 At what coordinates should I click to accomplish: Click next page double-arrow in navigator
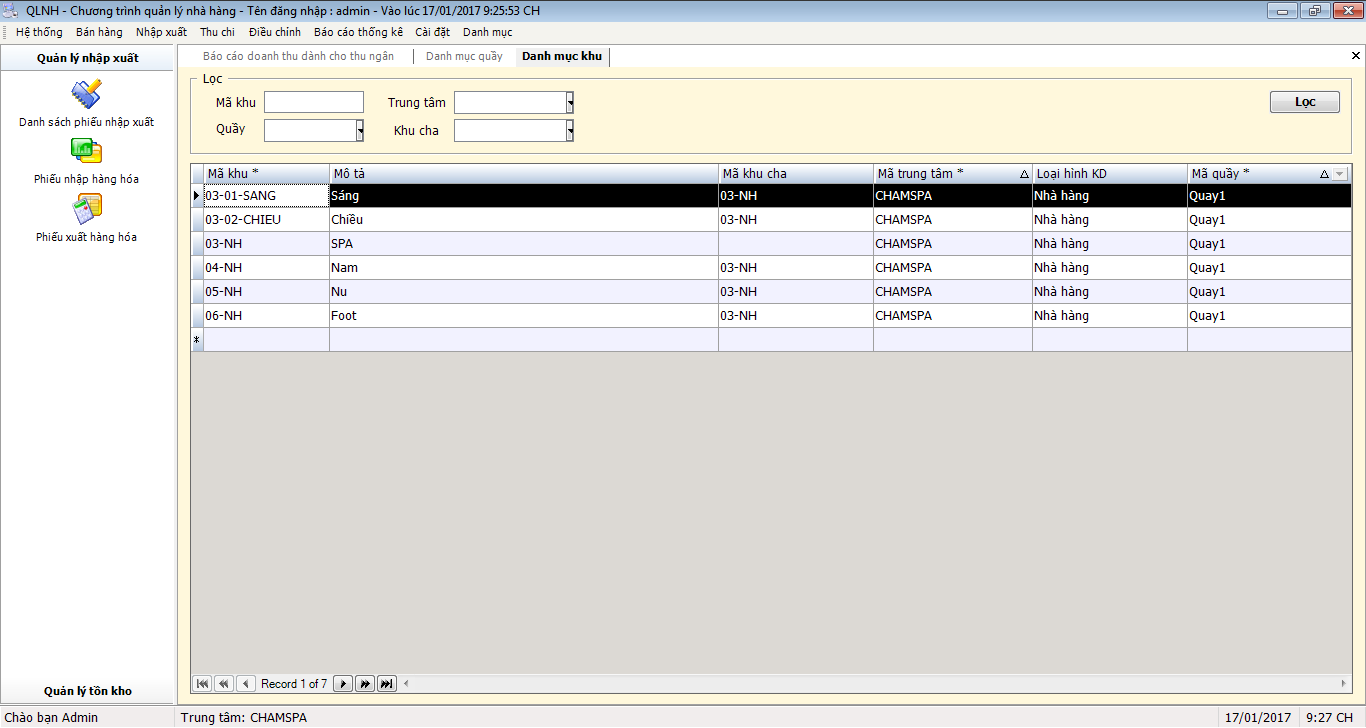[365, 684]
